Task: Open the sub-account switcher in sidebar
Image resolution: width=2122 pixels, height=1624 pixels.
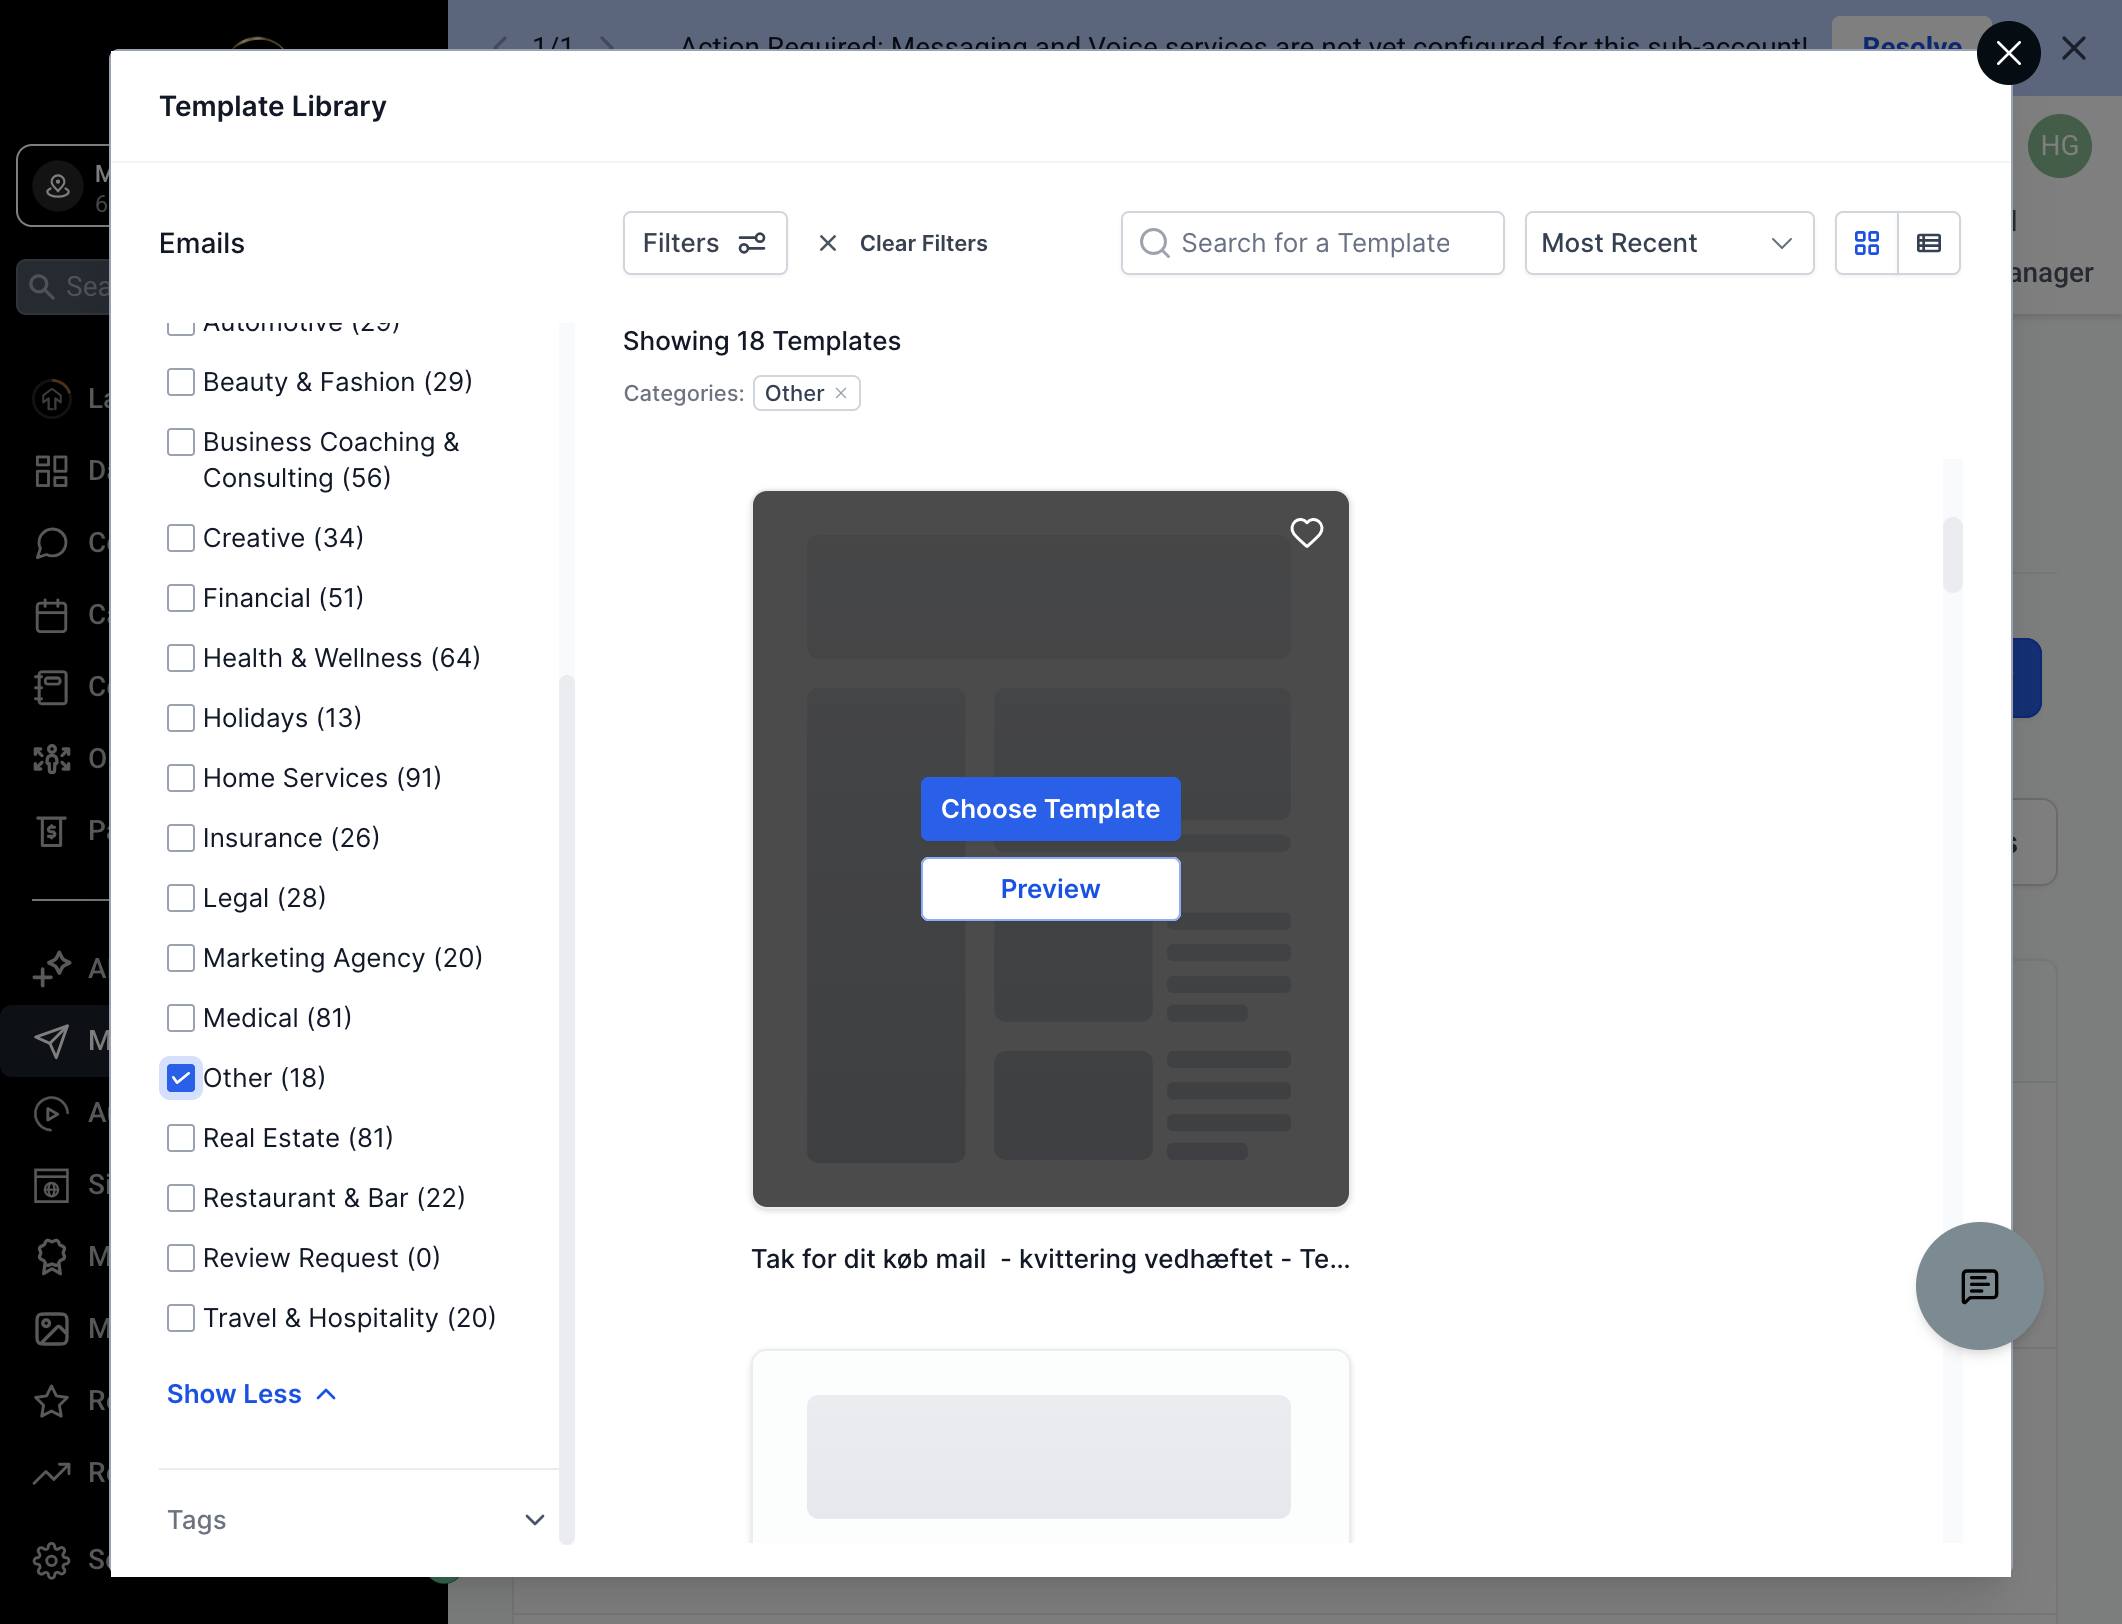Action: coord(64,186)
